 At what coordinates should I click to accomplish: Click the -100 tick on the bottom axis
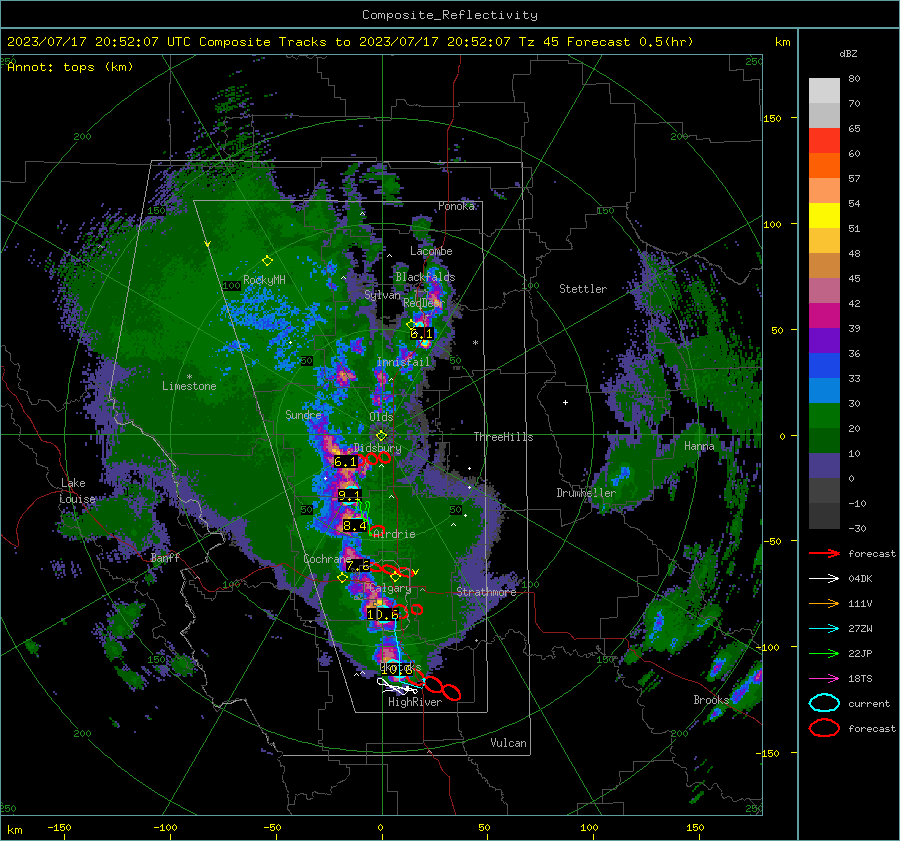point(165,827)
